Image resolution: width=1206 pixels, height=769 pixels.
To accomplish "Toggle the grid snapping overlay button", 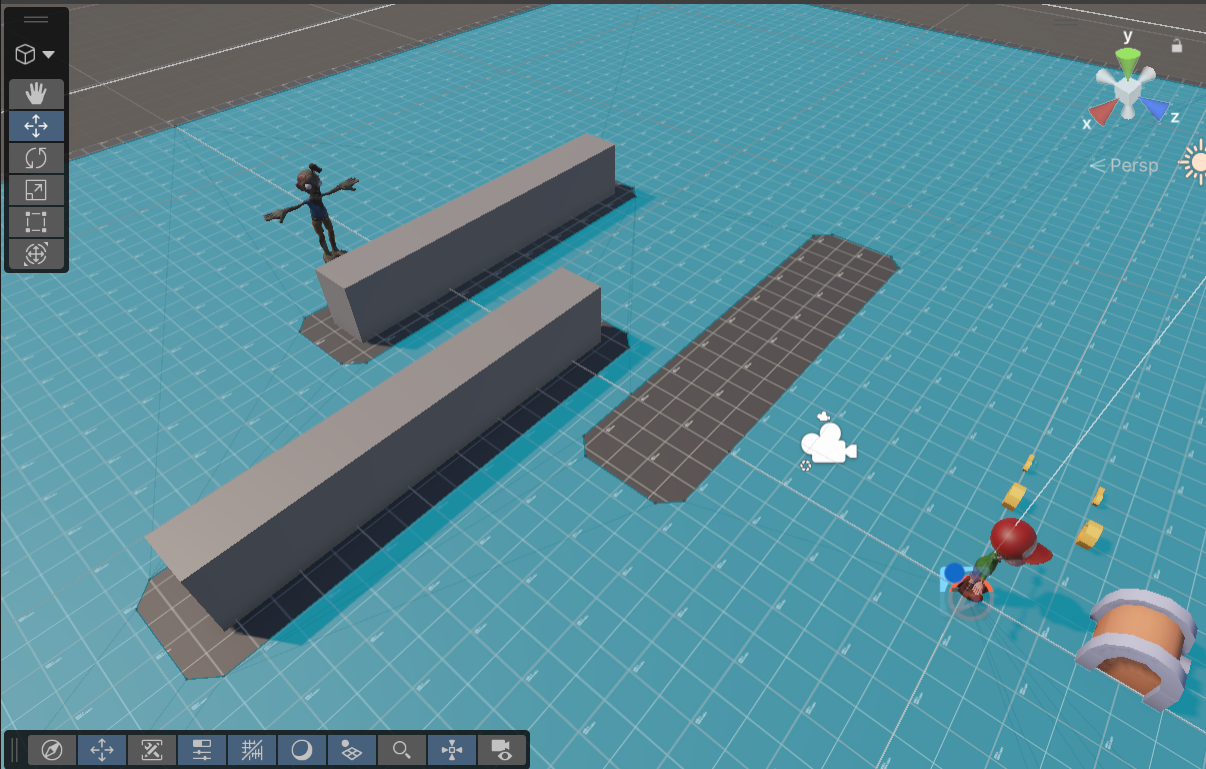I will [252, 750].
